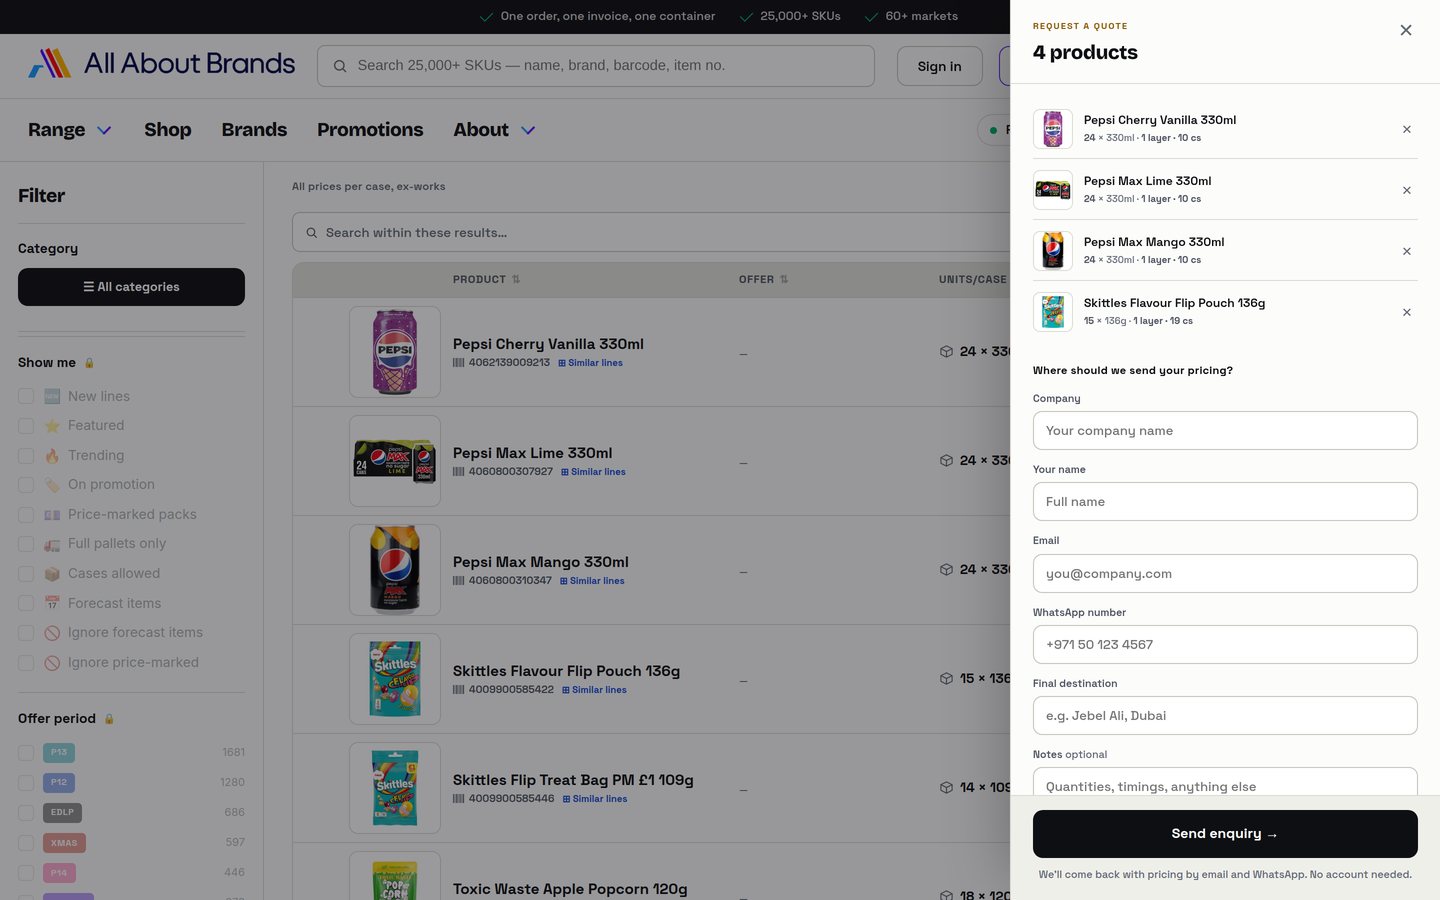Select the XMAS offer period checkbox
1440x900 pixels.
[26, 843]
